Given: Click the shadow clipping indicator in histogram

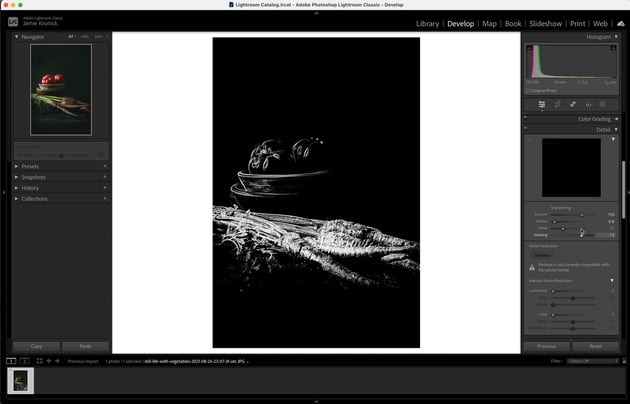Looking at the screenshot, I should 530,48.
